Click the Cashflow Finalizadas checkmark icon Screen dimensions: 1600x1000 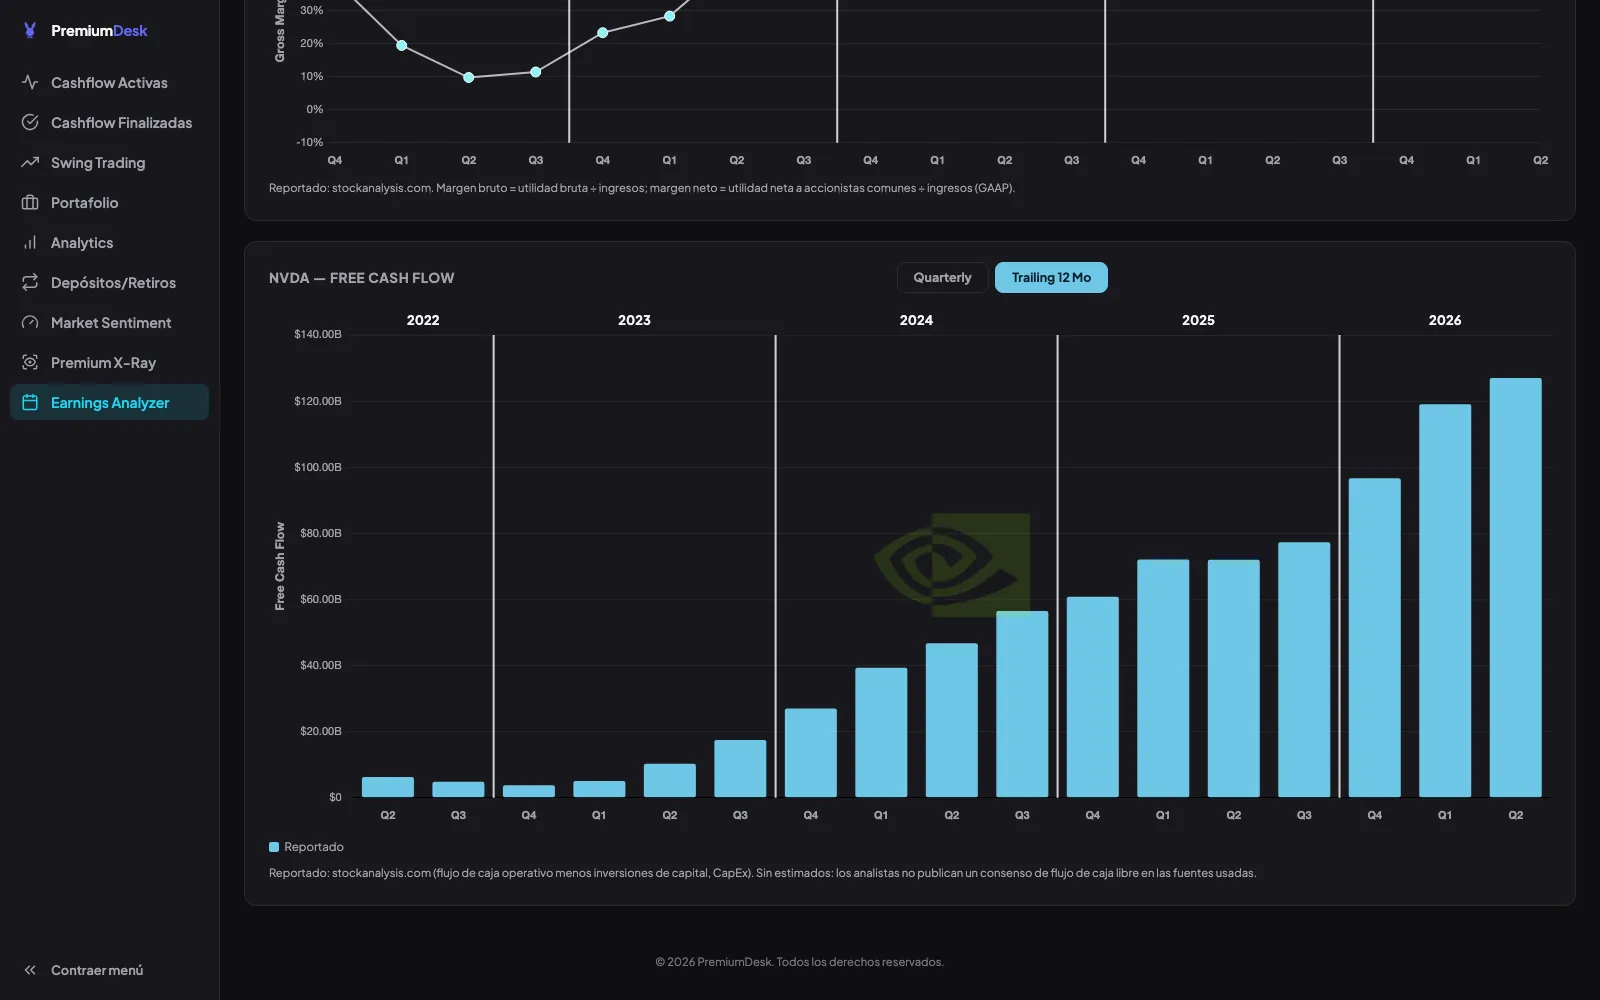click(x=30, y=122)
